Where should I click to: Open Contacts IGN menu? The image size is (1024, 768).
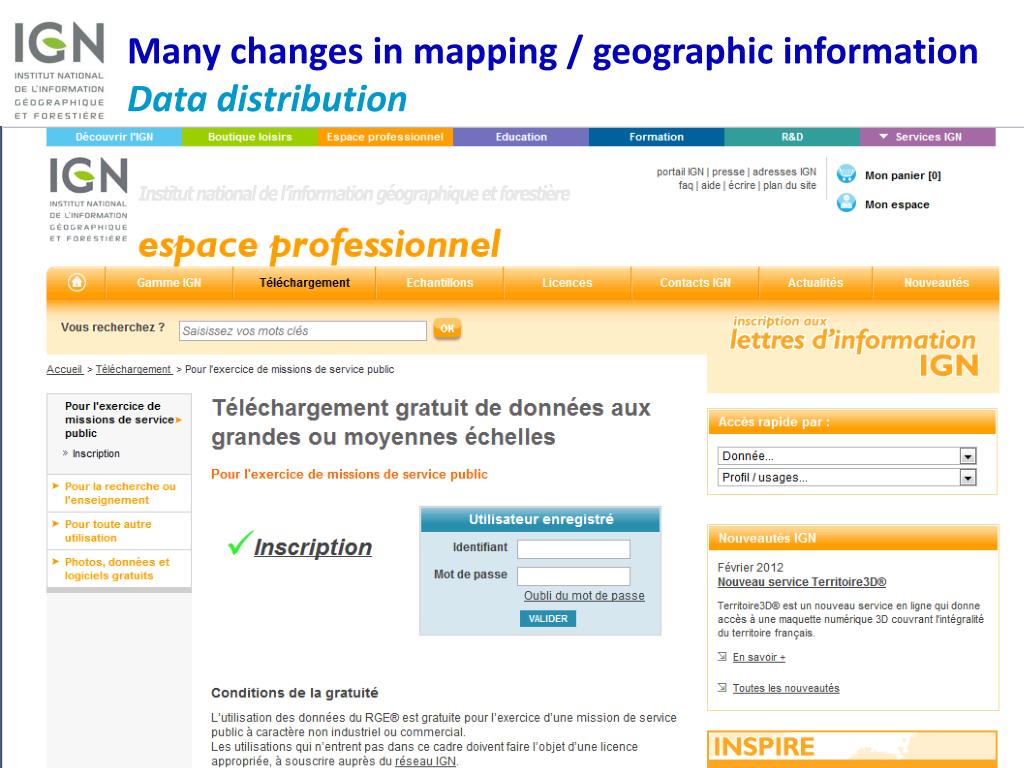[x=695, y=283]
